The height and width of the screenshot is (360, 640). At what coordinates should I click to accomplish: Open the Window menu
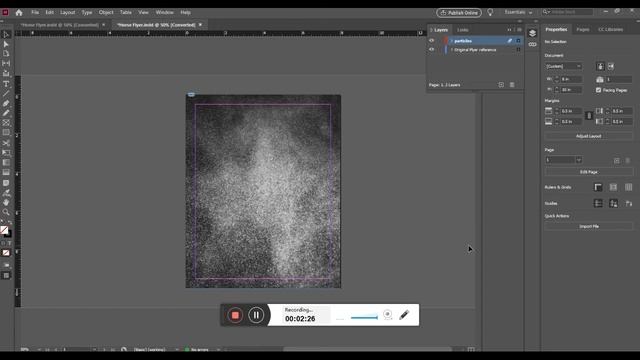(x=164, y=12)
